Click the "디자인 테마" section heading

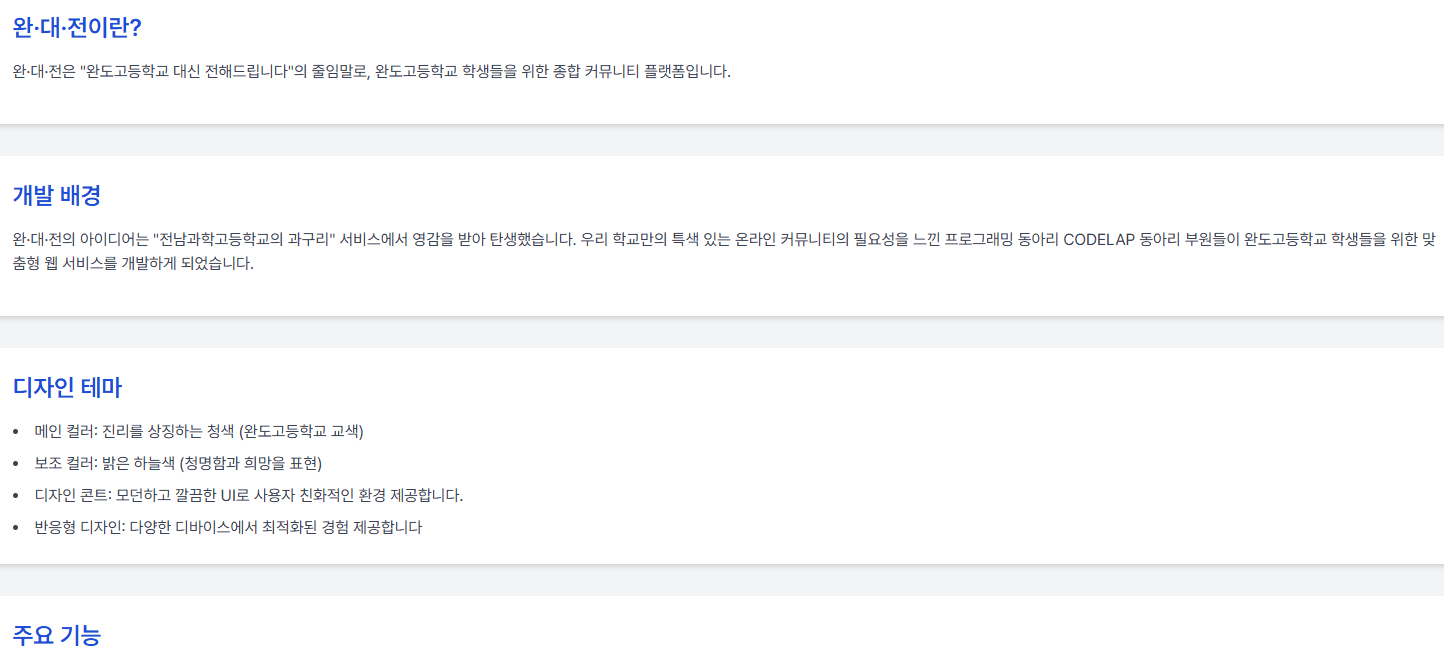pos(67,387)
